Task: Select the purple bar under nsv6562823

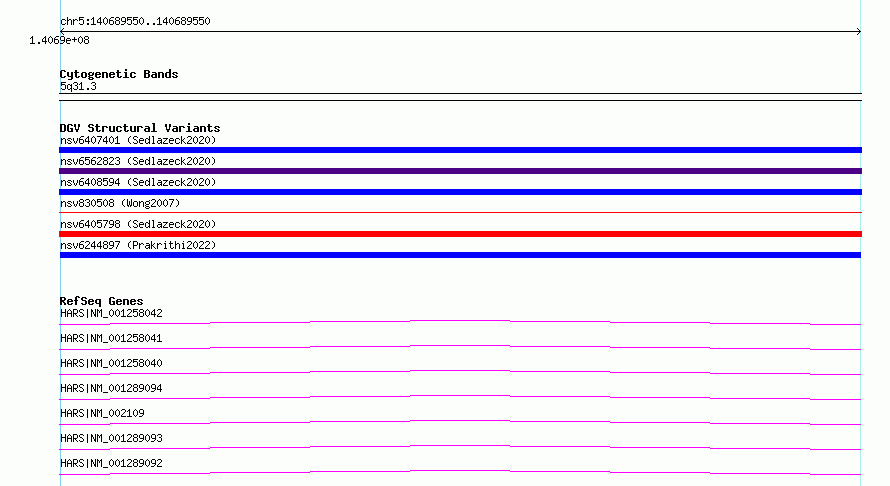Action: point(460,171)
